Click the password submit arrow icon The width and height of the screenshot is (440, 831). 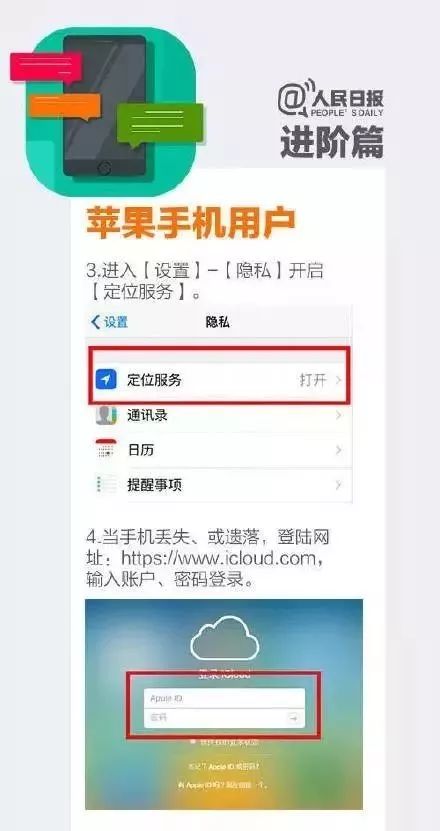[293, 718]
